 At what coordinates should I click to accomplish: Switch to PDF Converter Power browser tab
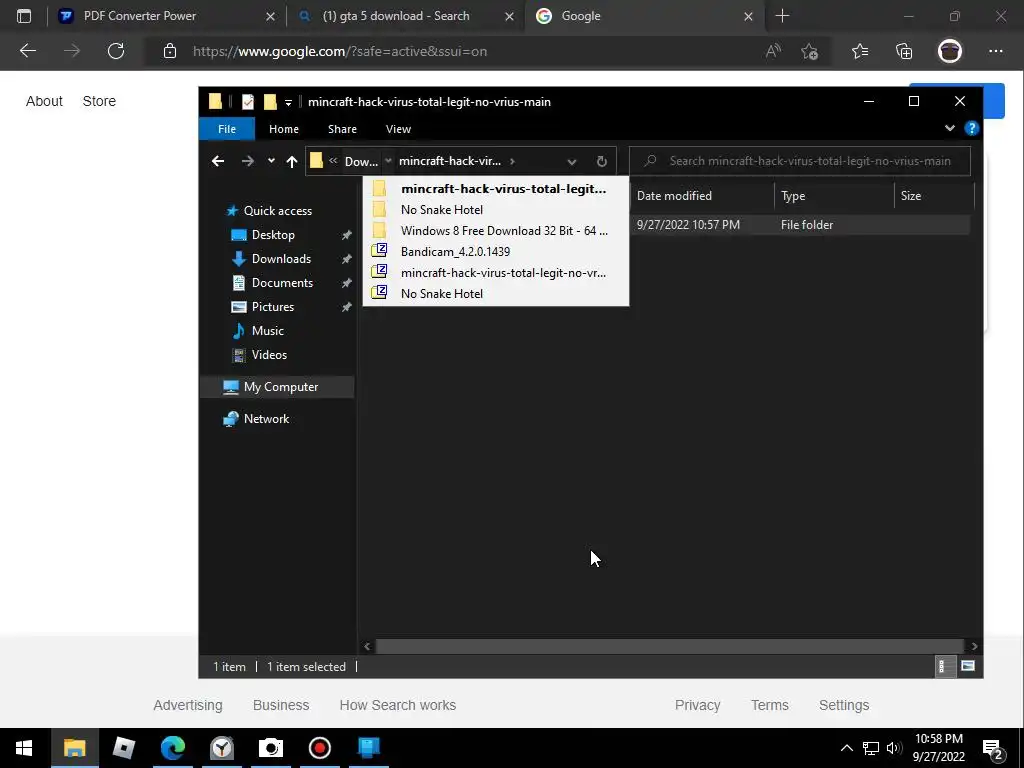pos(167,16)
